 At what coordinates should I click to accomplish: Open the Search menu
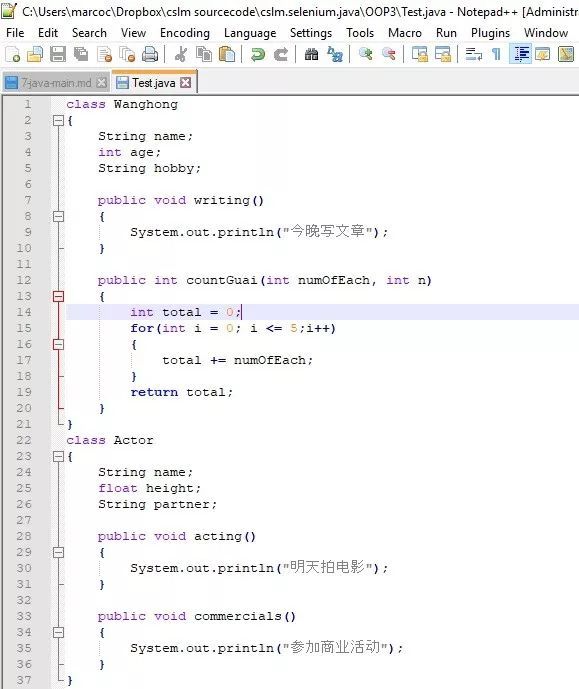point(89,33)
